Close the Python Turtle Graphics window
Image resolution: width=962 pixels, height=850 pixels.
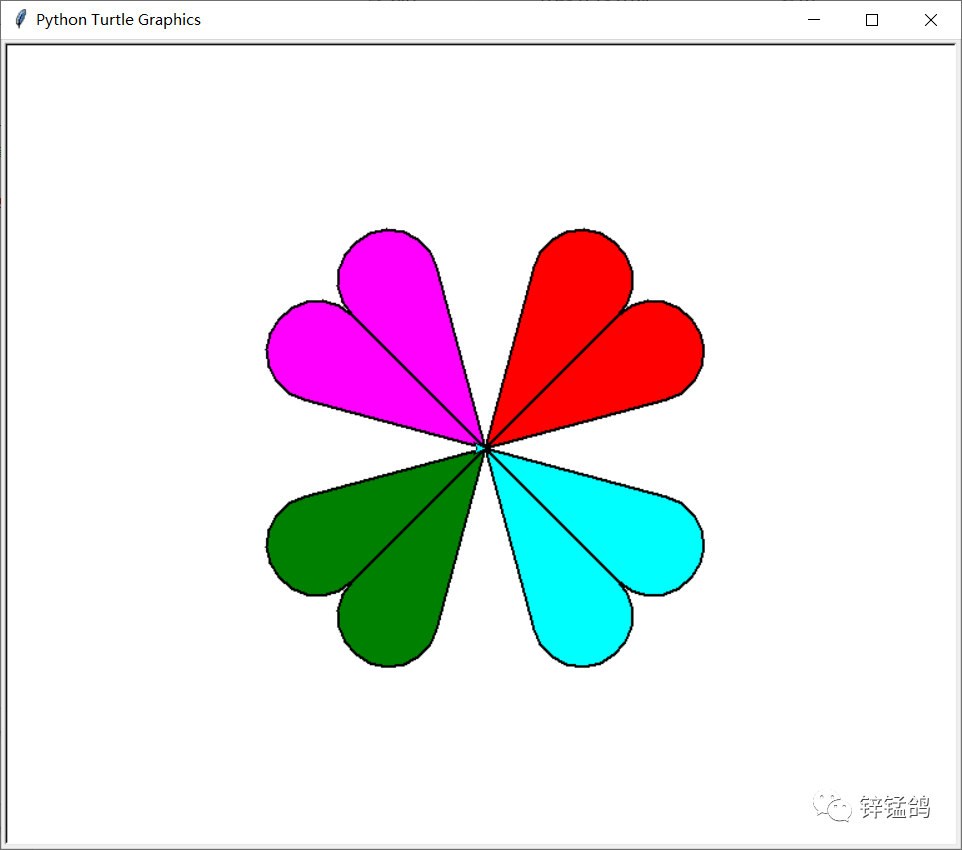930,19
